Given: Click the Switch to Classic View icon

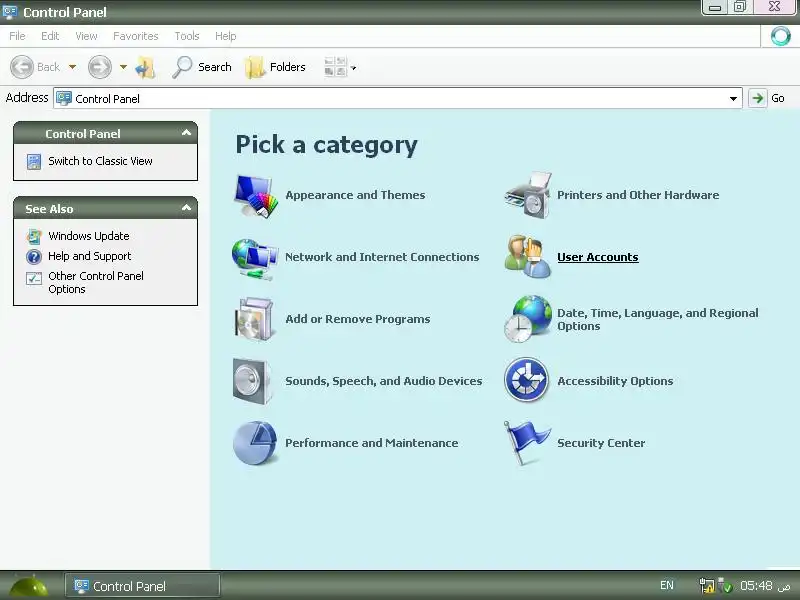Looking at the screenshot, I should (34, 162).
